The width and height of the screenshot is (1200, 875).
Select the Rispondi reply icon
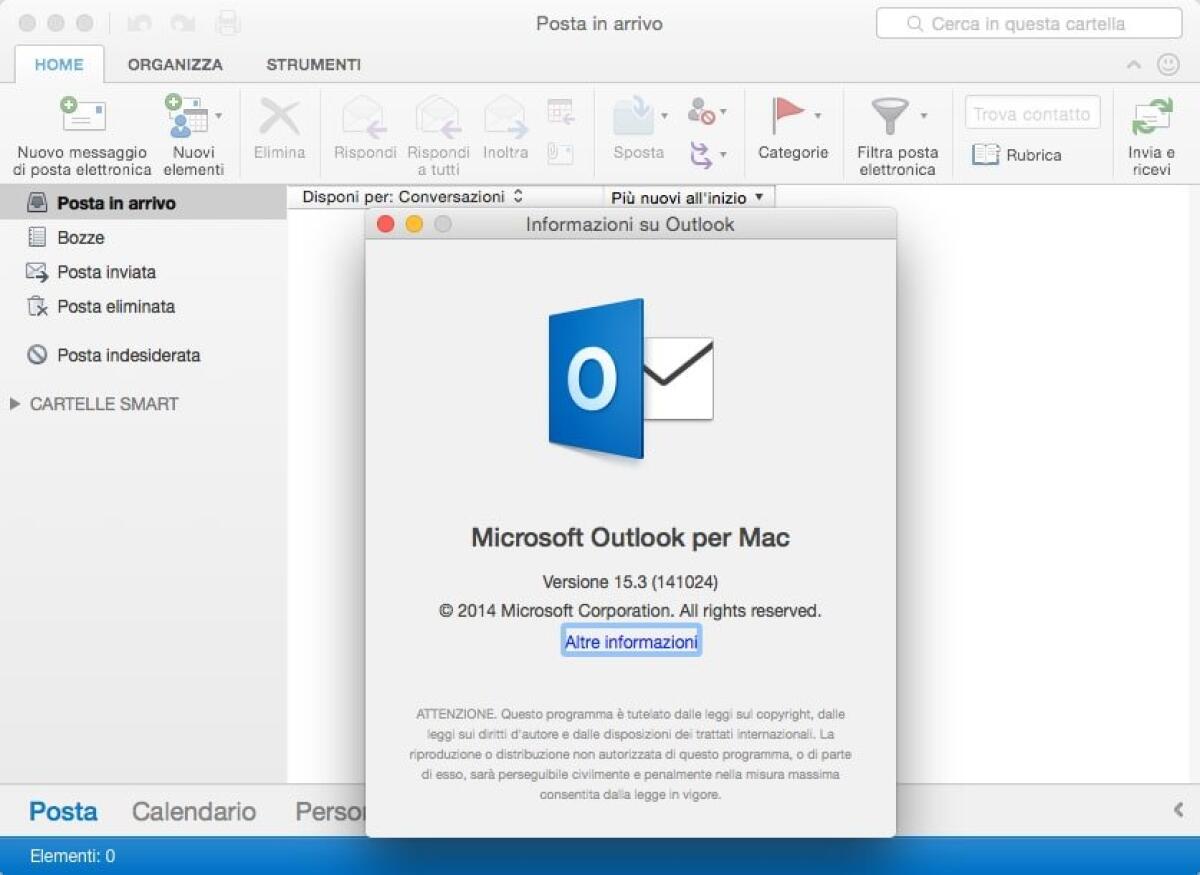tap(363, 120)
